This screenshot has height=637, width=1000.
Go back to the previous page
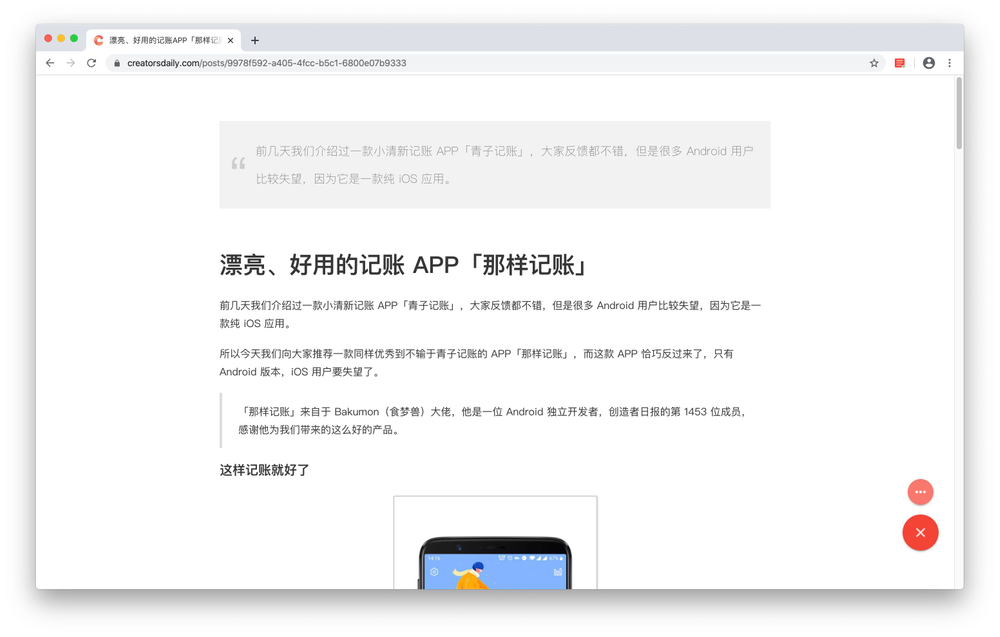point(50,63)
